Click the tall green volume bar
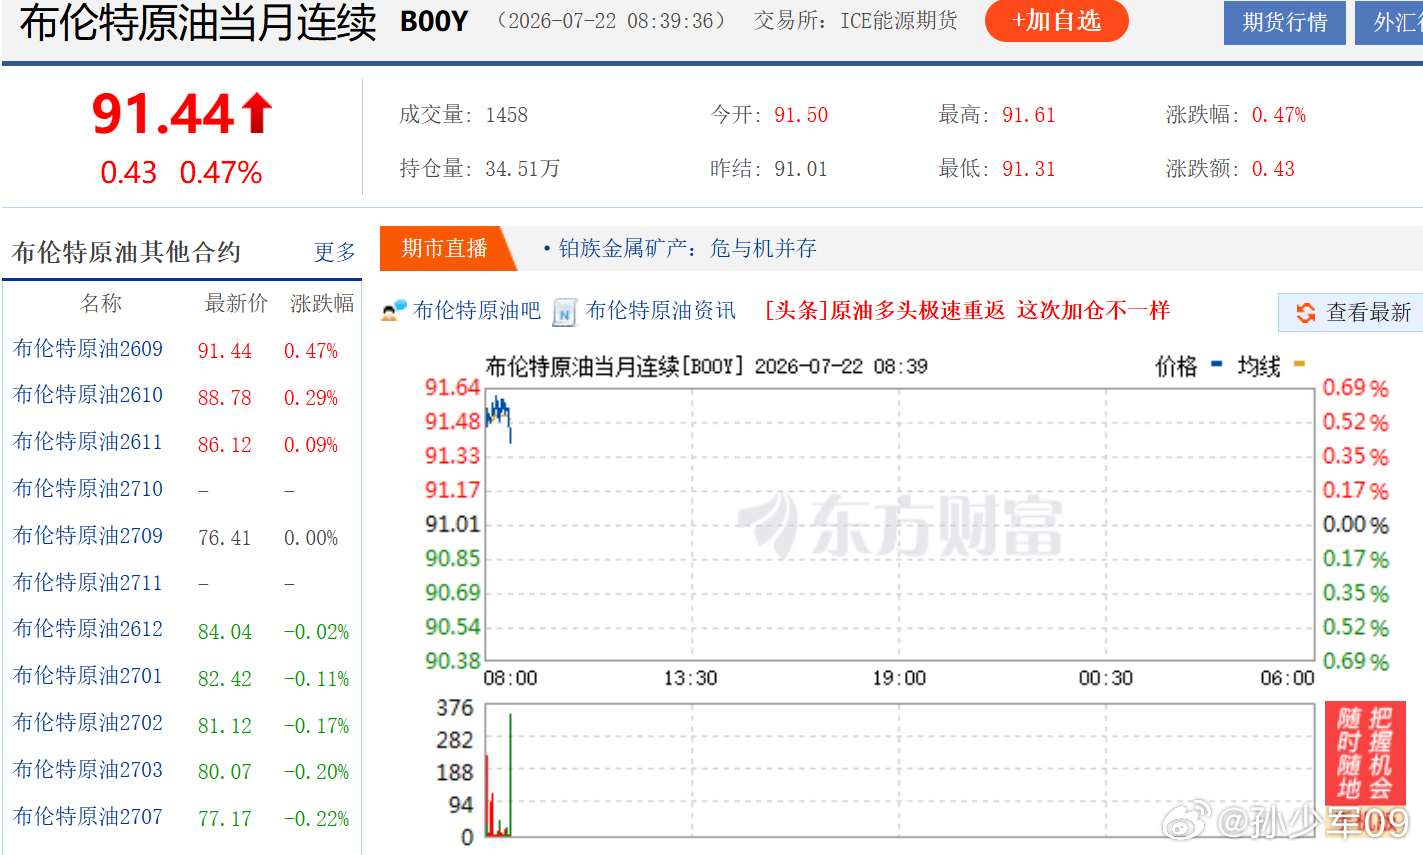1423x855 pixels. tap(510, 775)
